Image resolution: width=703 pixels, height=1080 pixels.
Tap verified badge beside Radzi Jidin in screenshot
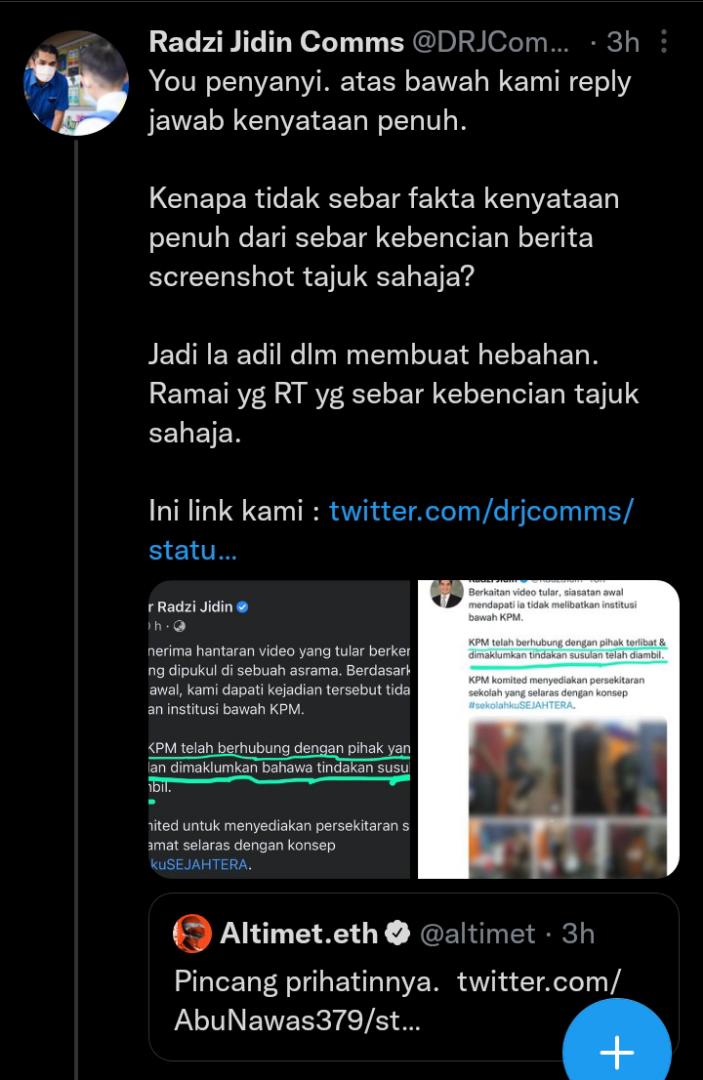tap(242, 607)
